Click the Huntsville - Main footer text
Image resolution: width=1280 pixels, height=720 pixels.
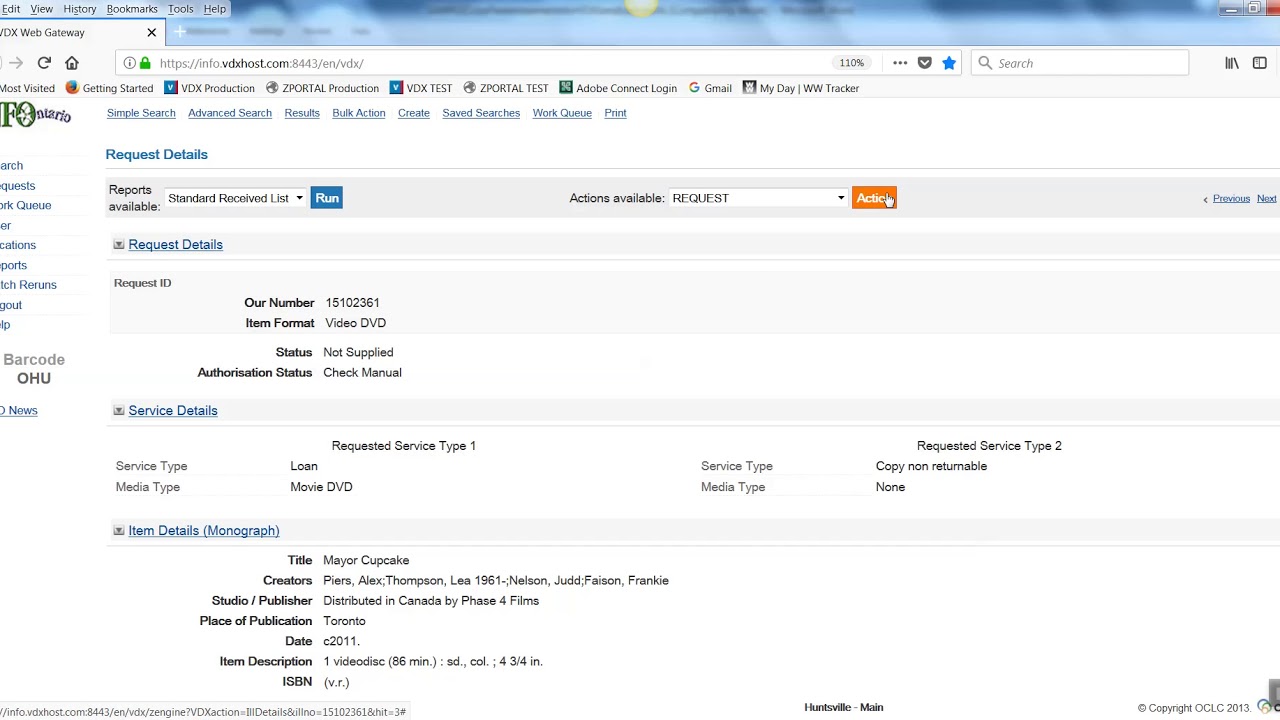(x=844, y=708)
